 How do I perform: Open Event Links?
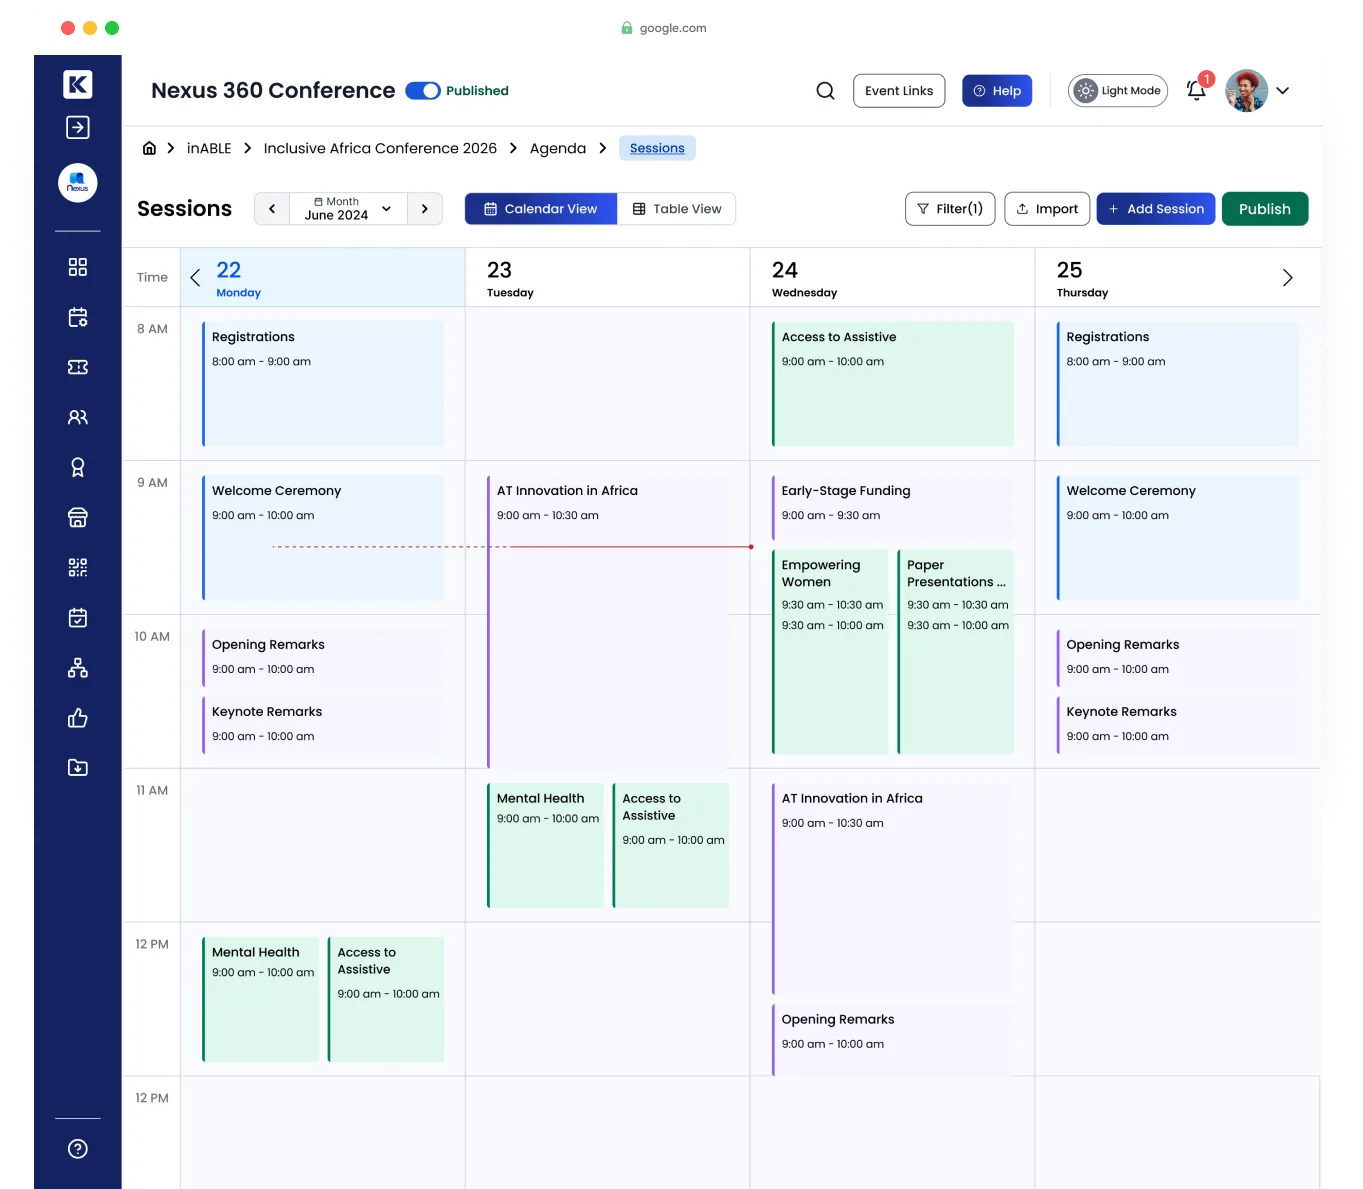(x=899, y=91)
